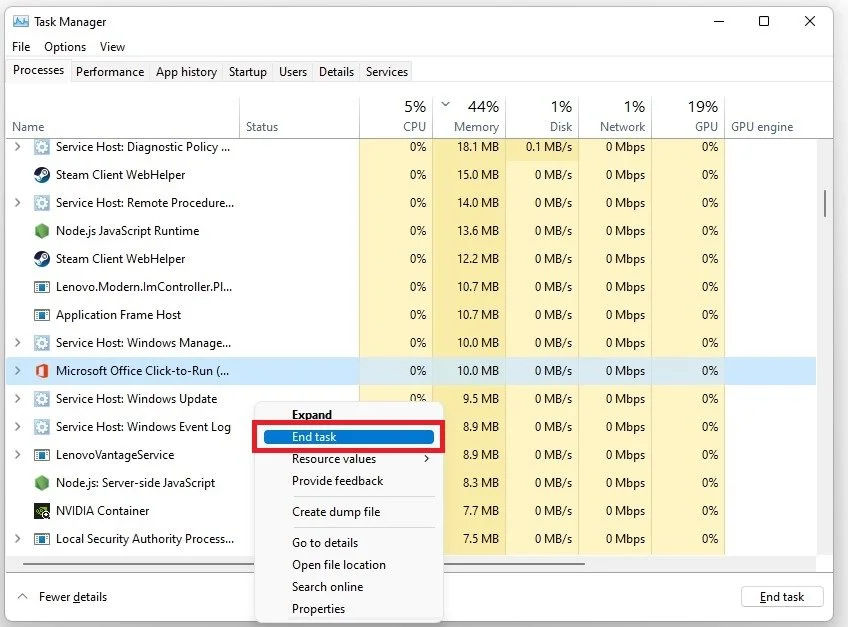Click the Service Host: Windows Manage gear icon
The image size is (848, 627).
(42, 343)
